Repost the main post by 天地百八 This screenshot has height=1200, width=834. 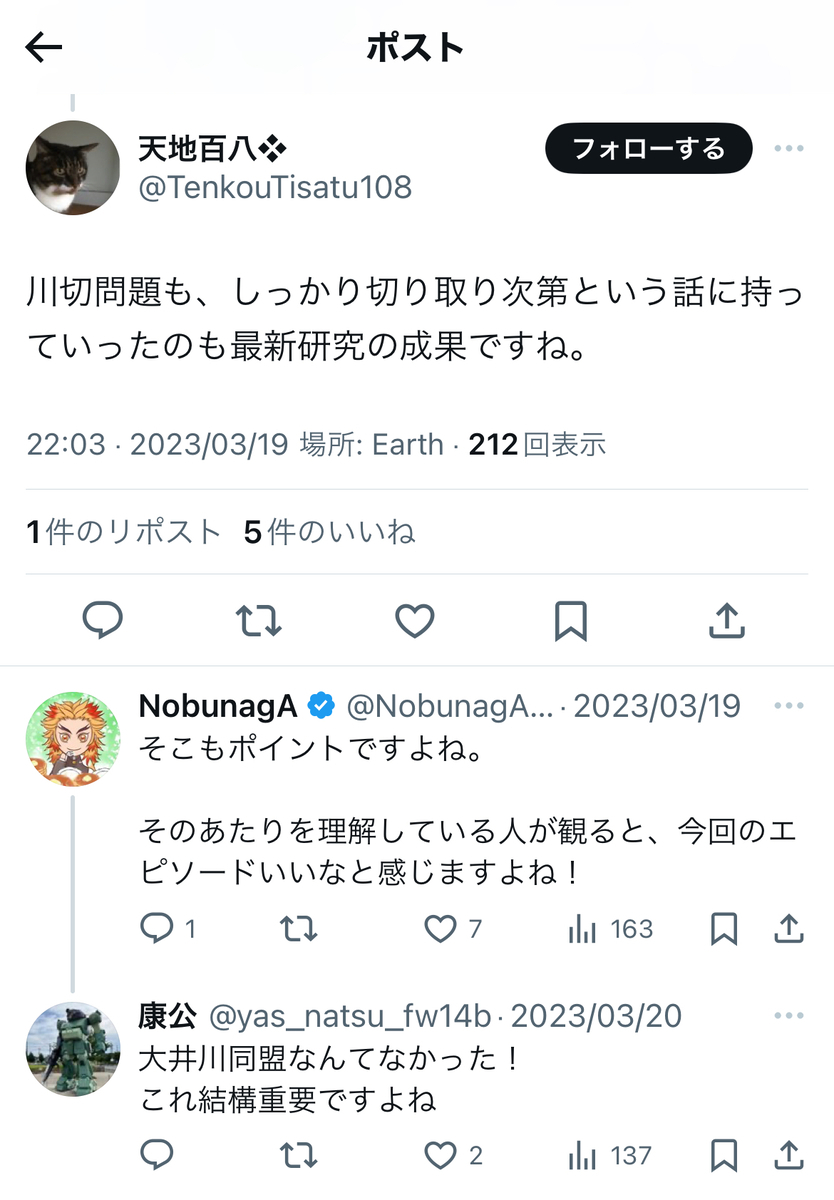click(259, 621)
